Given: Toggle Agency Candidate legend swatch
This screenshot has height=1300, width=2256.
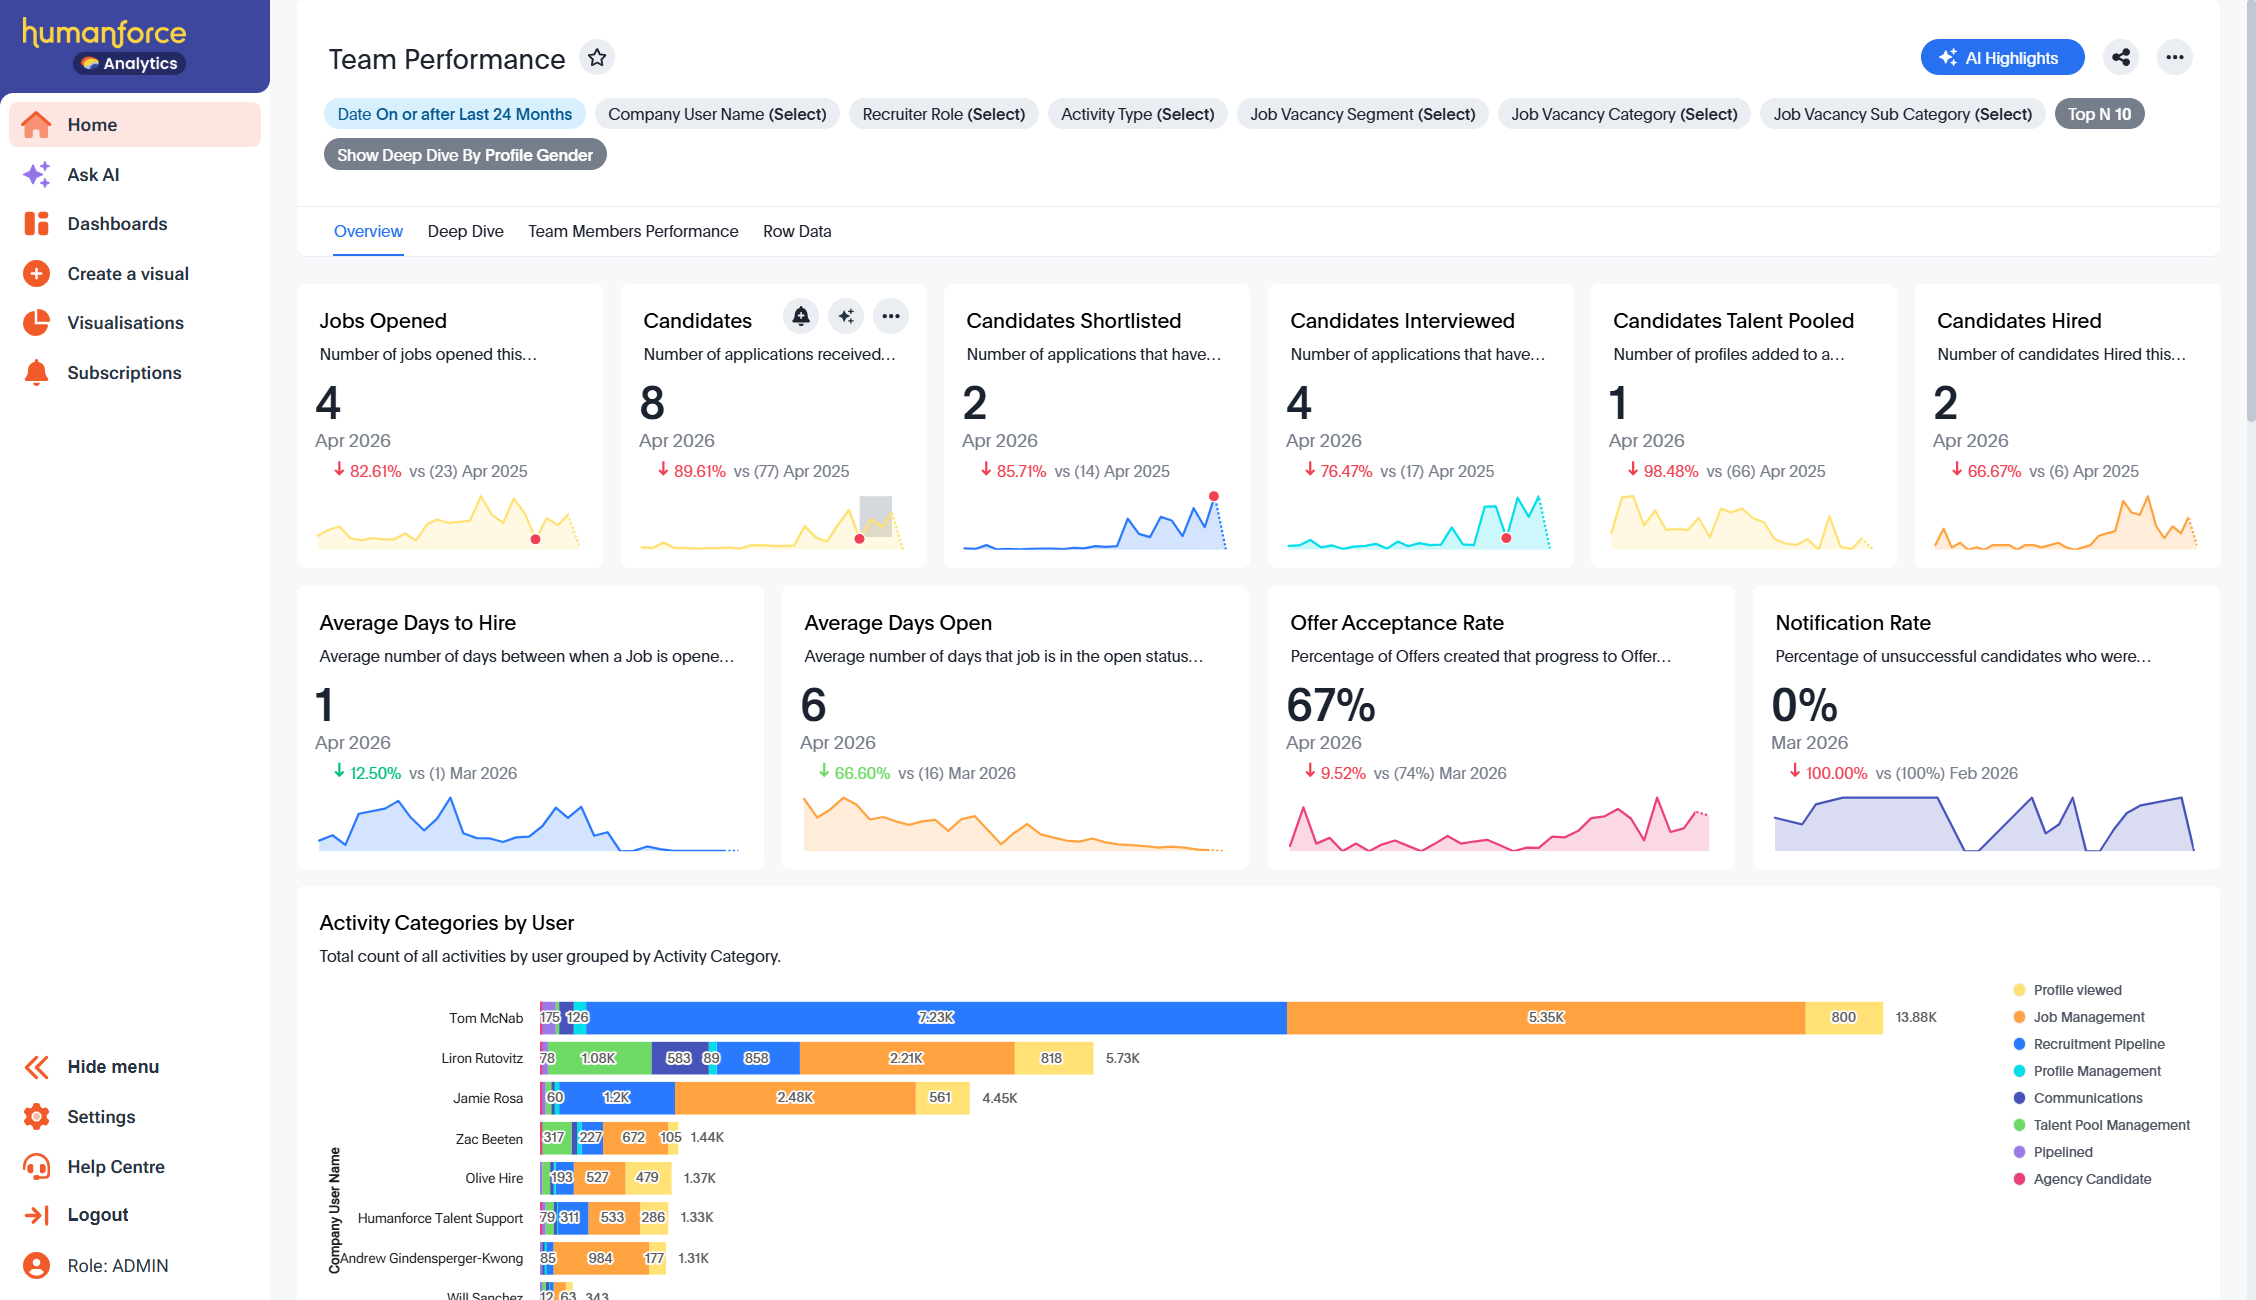Looking at the screenshot, I should point(2019,1179).
